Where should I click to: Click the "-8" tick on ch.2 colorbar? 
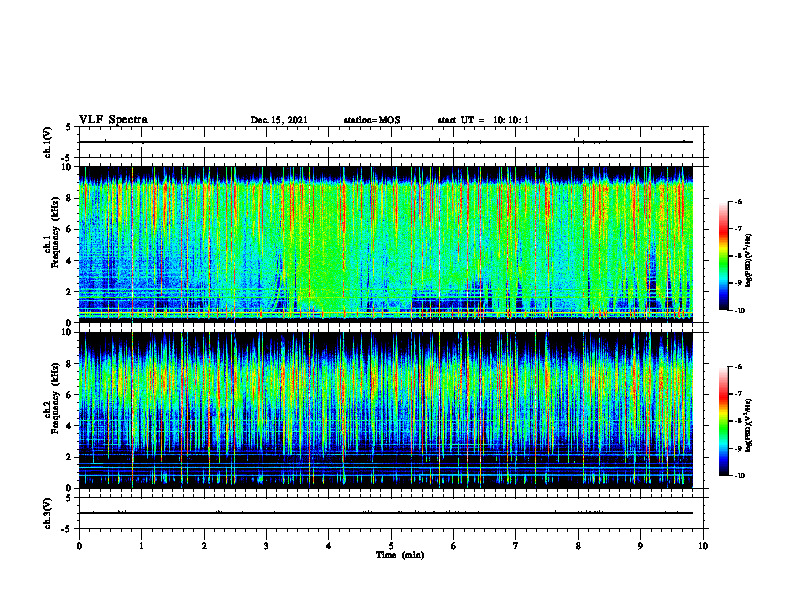738,421
